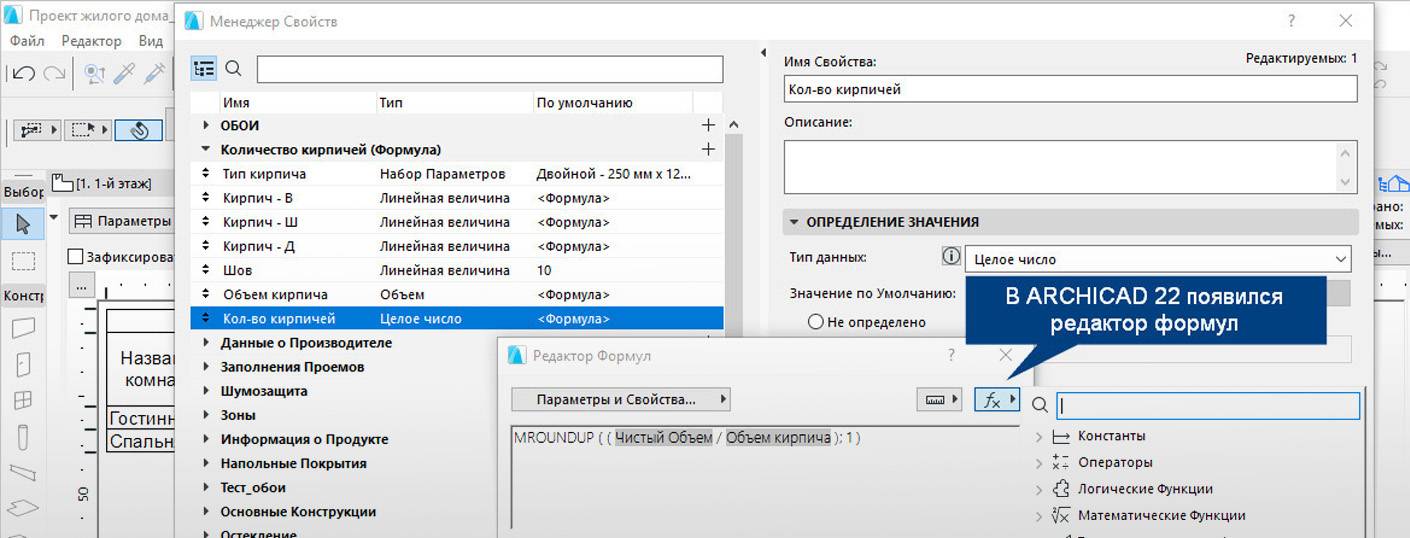1410x538 pixels.
Task: Click the floor plan icon of 1-й этаж tab
Action: [x=63, y=182]
